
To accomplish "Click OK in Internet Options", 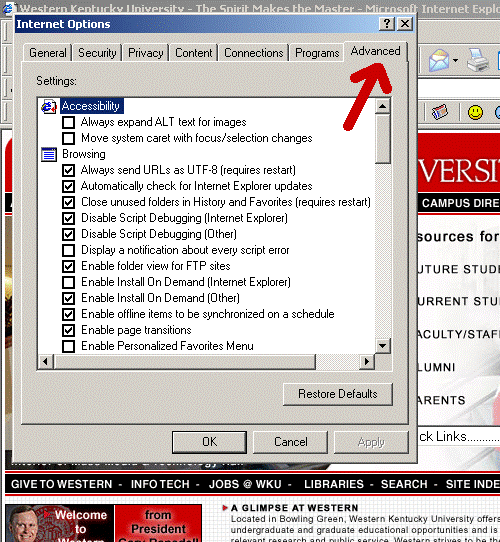I will click(x=210, y=442).
